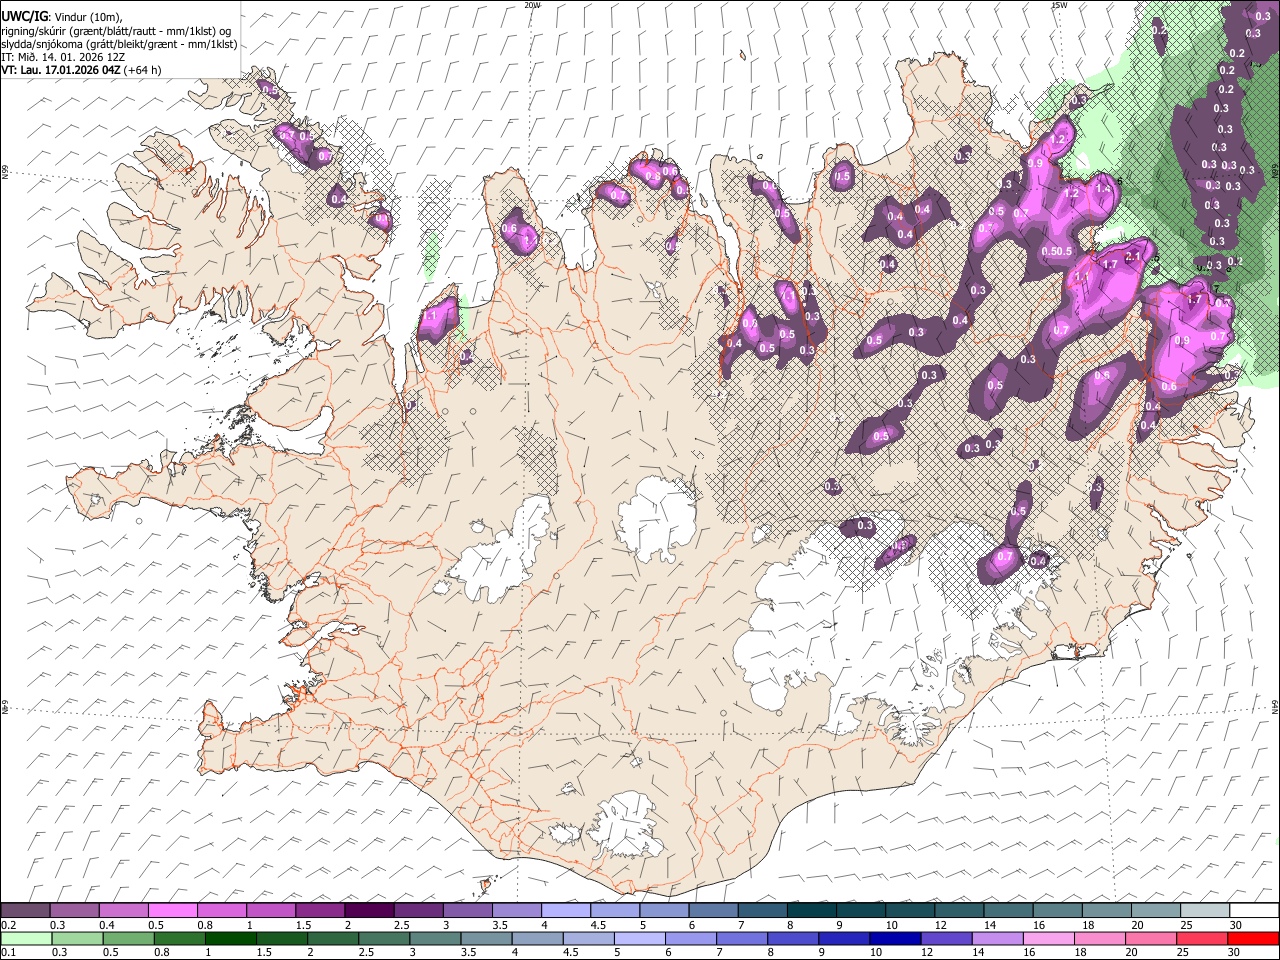Click the '20W' longitude label at the top
Screen dimensions: 1280x960
click(532, 5)
